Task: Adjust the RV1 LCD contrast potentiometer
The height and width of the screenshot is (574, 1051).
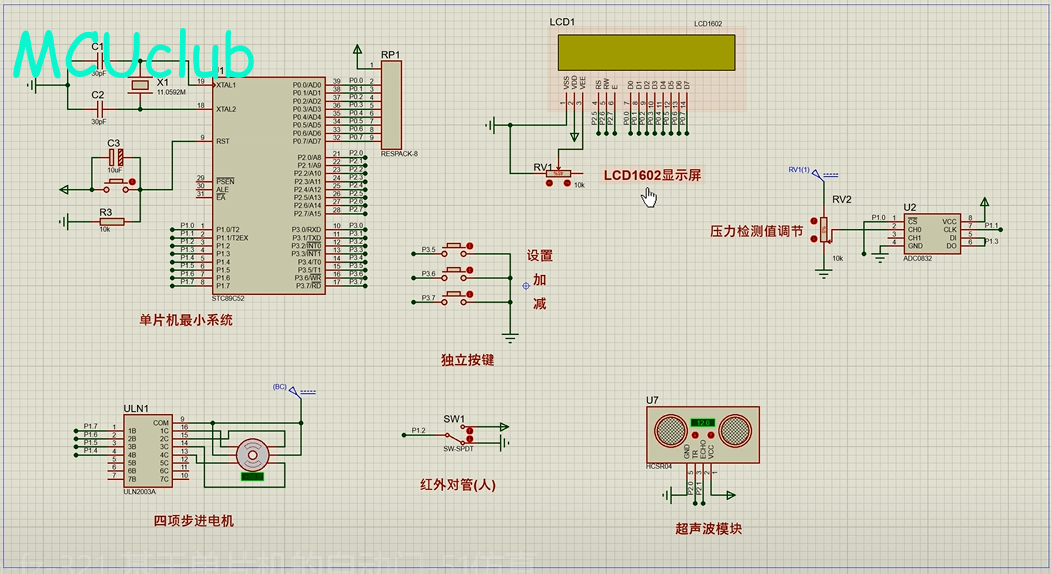Action: [558, 174]
